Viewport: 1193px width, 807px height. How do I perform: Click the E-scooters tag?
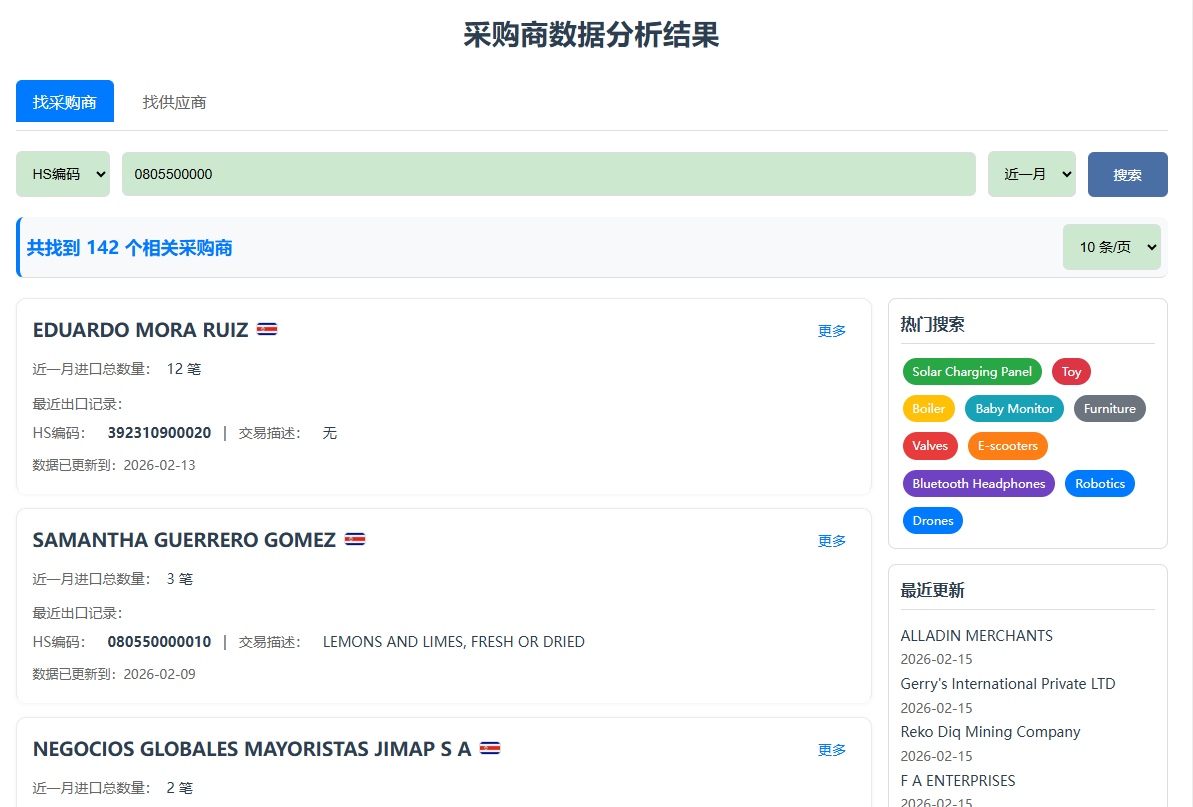[x=1007, y=446]
